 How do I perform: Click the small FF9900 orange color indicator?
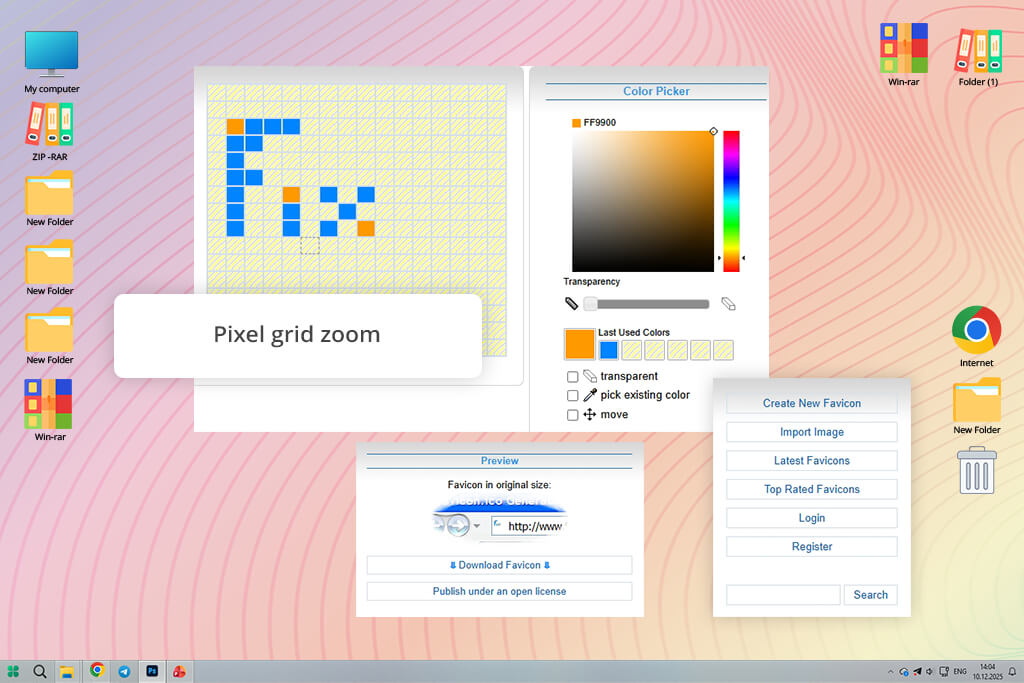[x=577, y=123]
